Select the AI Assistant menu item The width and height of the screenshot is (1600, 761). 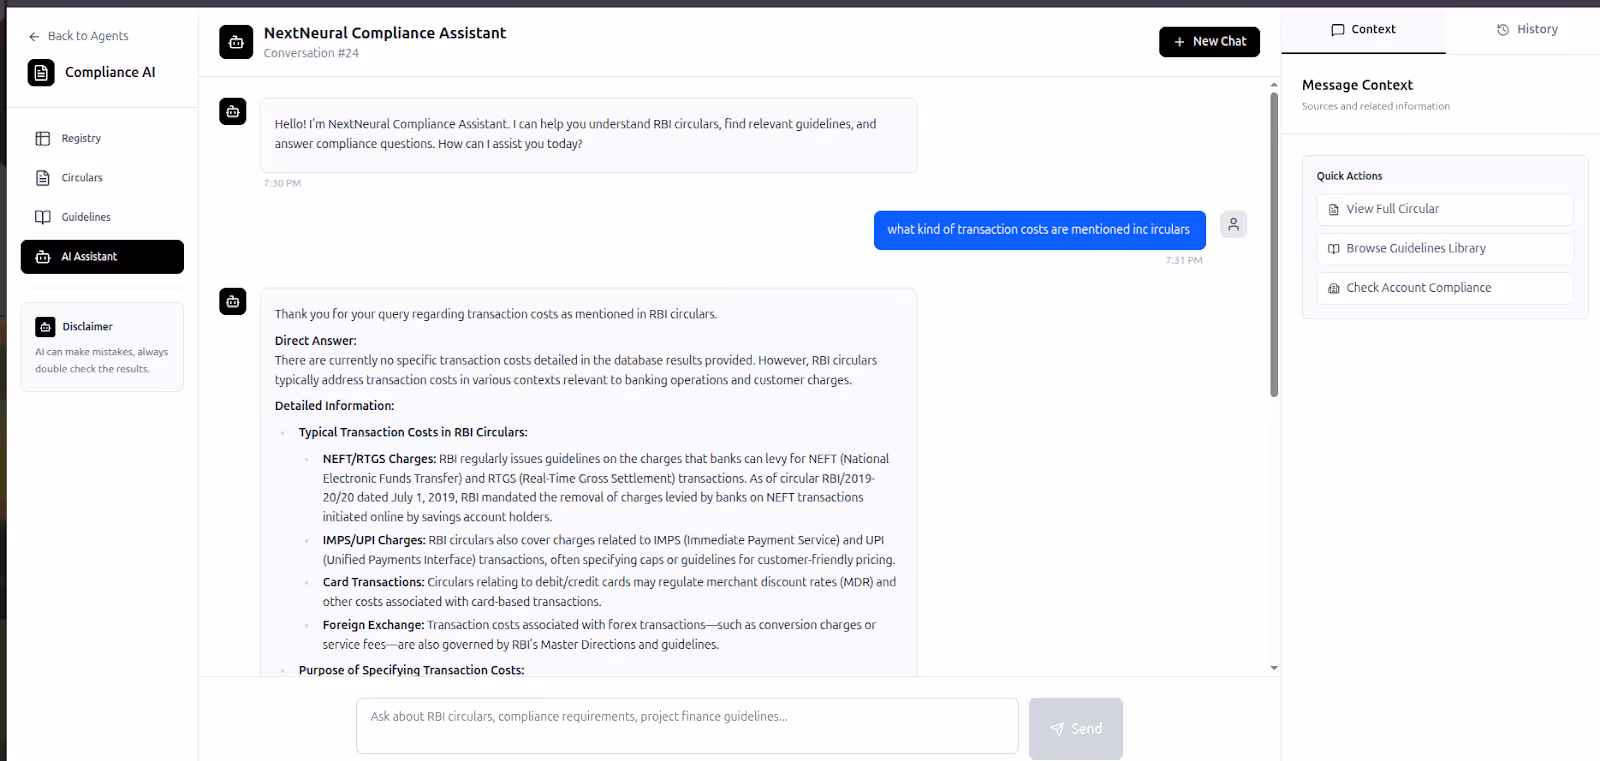tap(102, 257)
